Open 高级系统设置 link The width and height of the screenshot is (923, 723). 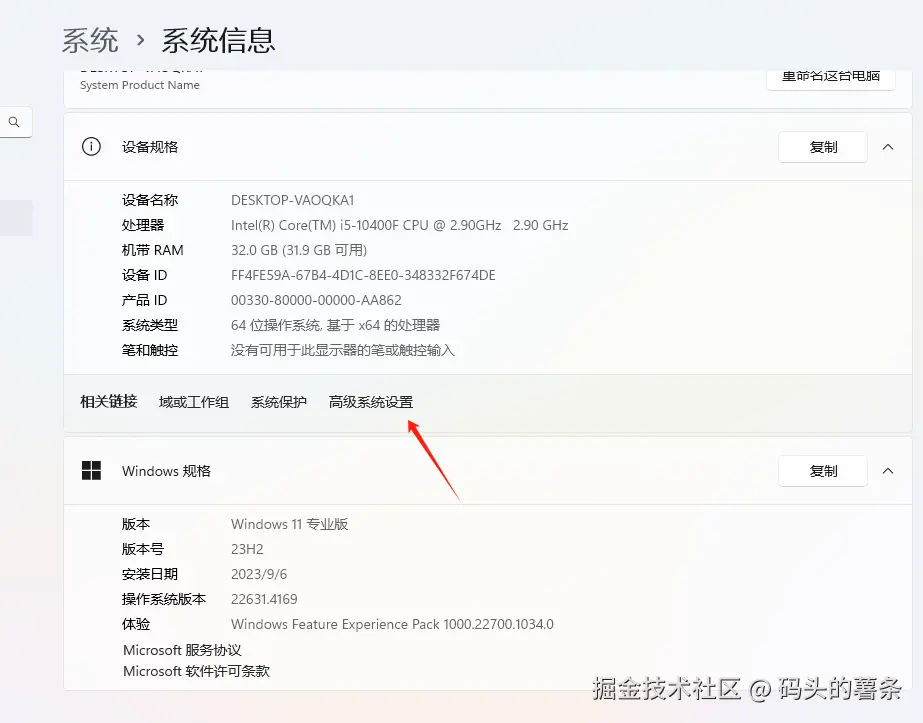371,402
